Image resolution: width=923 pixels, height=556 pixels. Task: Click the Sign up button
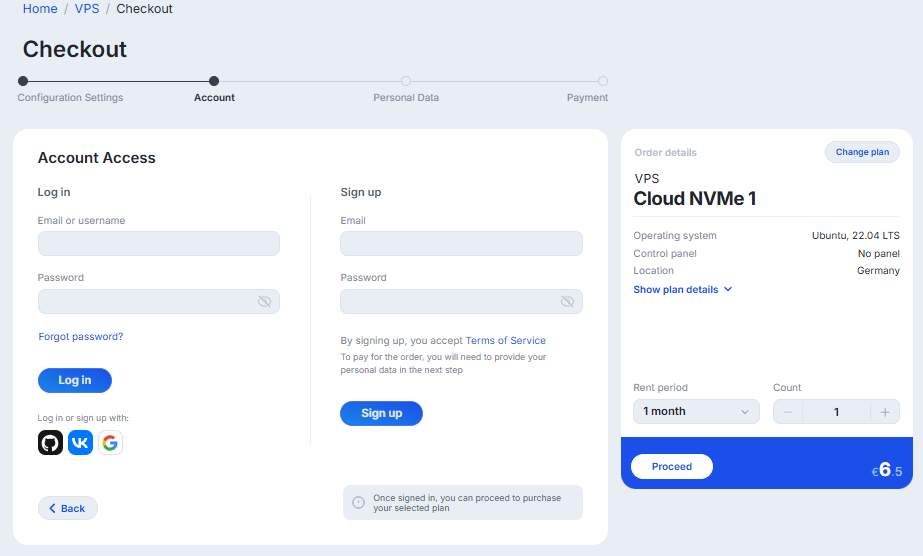381,414
